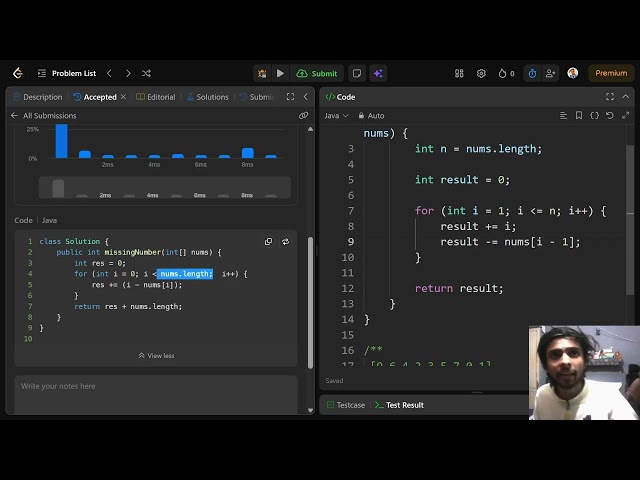Click the scroll down arrow in left panel

click(x=310, y=410)
